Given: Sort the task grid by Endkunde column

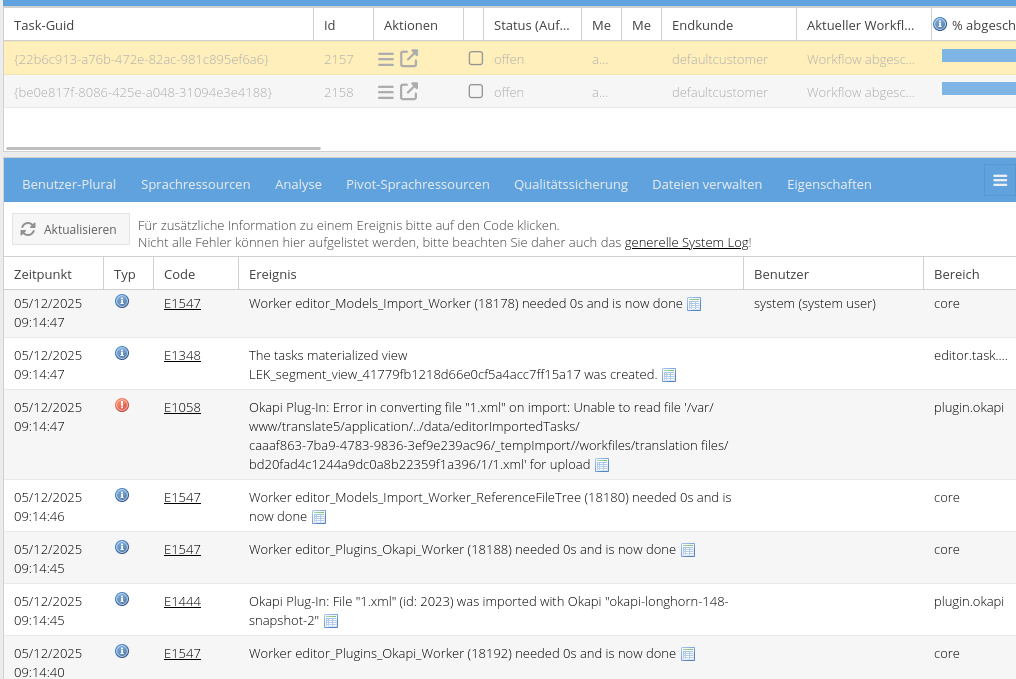Looking at the screenshot, I should (x=702, y=25).
